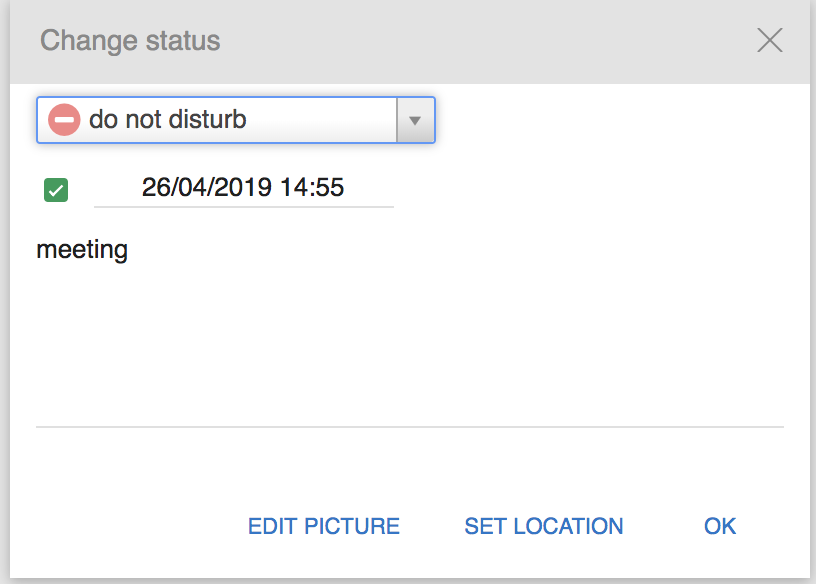
Task: Expand the status dropdown arrow
Action: (x=415, y=120)
